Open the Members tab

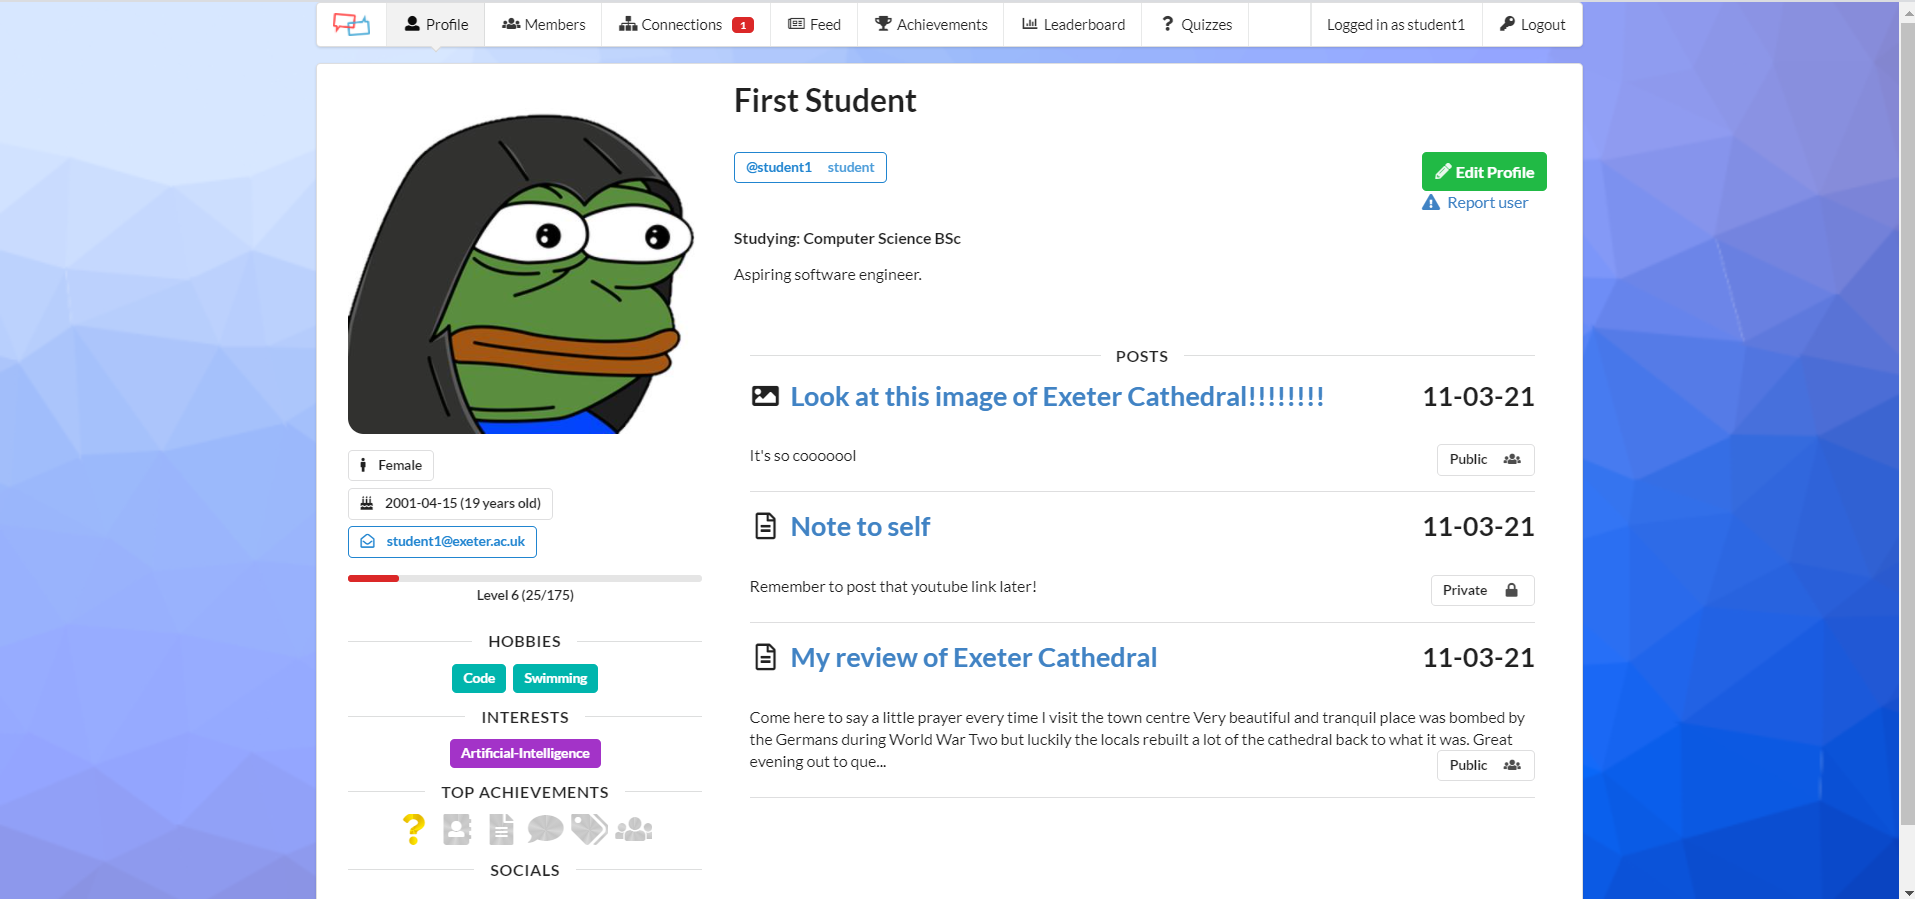(x=543, y=24)
